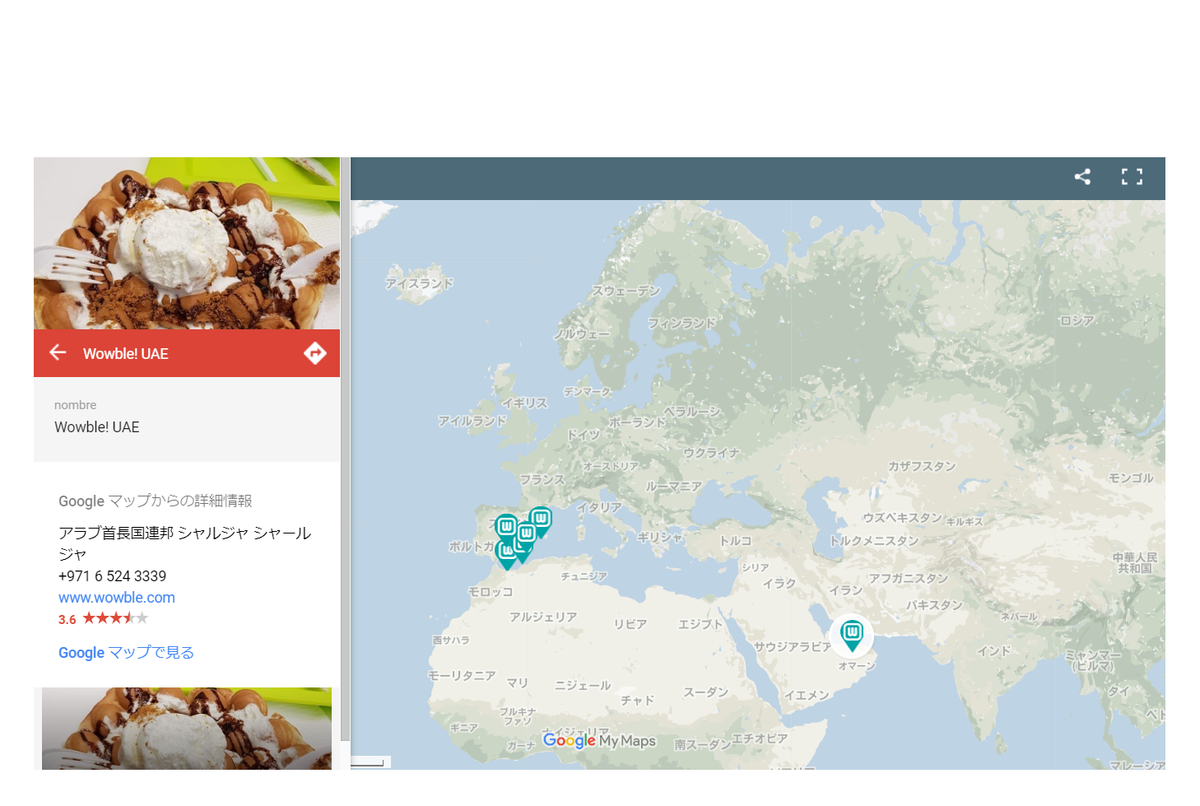
Task: Click the ウクライナ label on map
Action: (x=711, y=453)
